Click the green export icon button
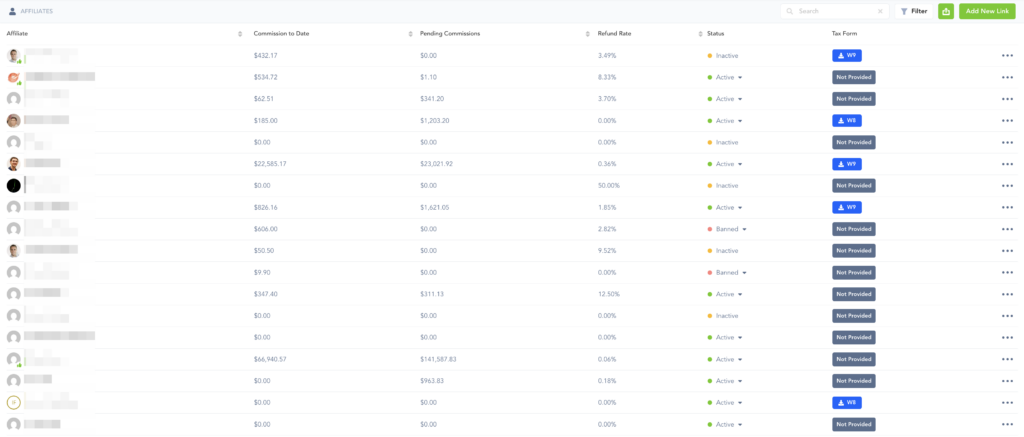 pos(945,11)
